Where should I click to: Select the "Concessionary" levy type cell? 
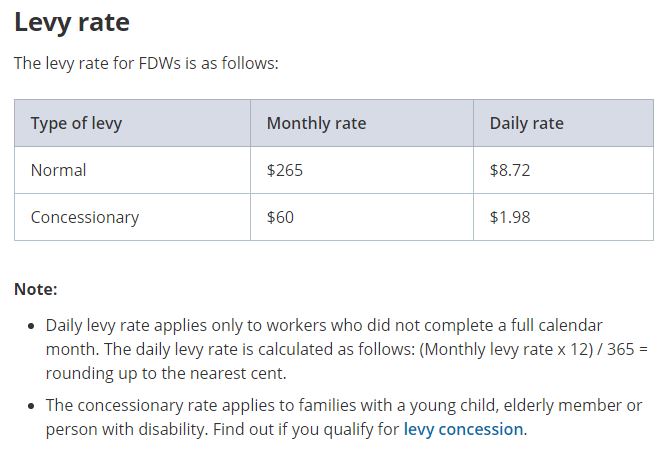click(85, 217)
